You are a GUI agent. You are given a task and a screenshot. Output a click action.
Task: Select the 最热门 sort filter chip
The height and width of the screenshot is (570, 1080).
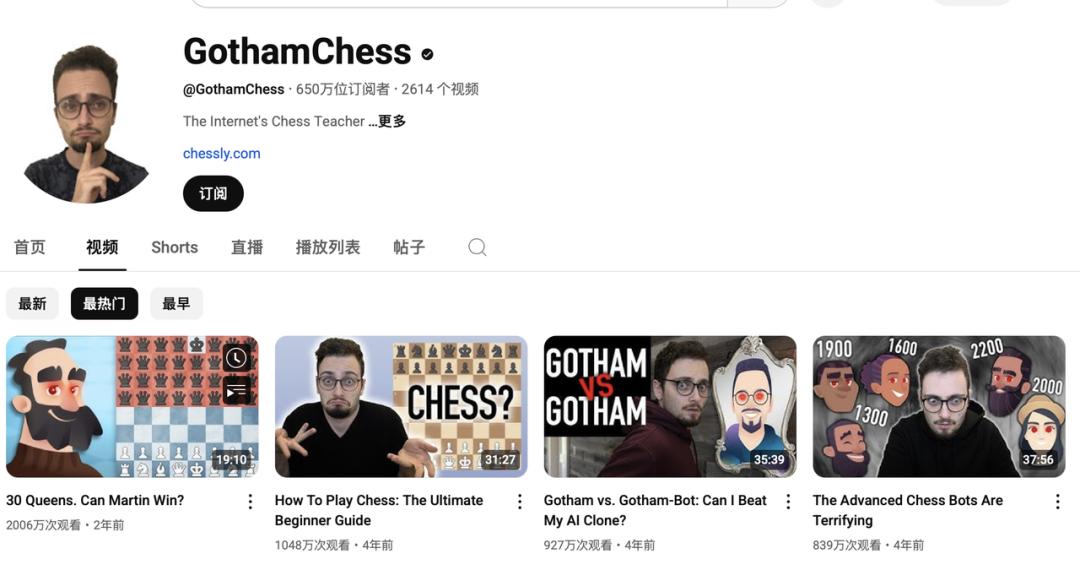(104, 304)
